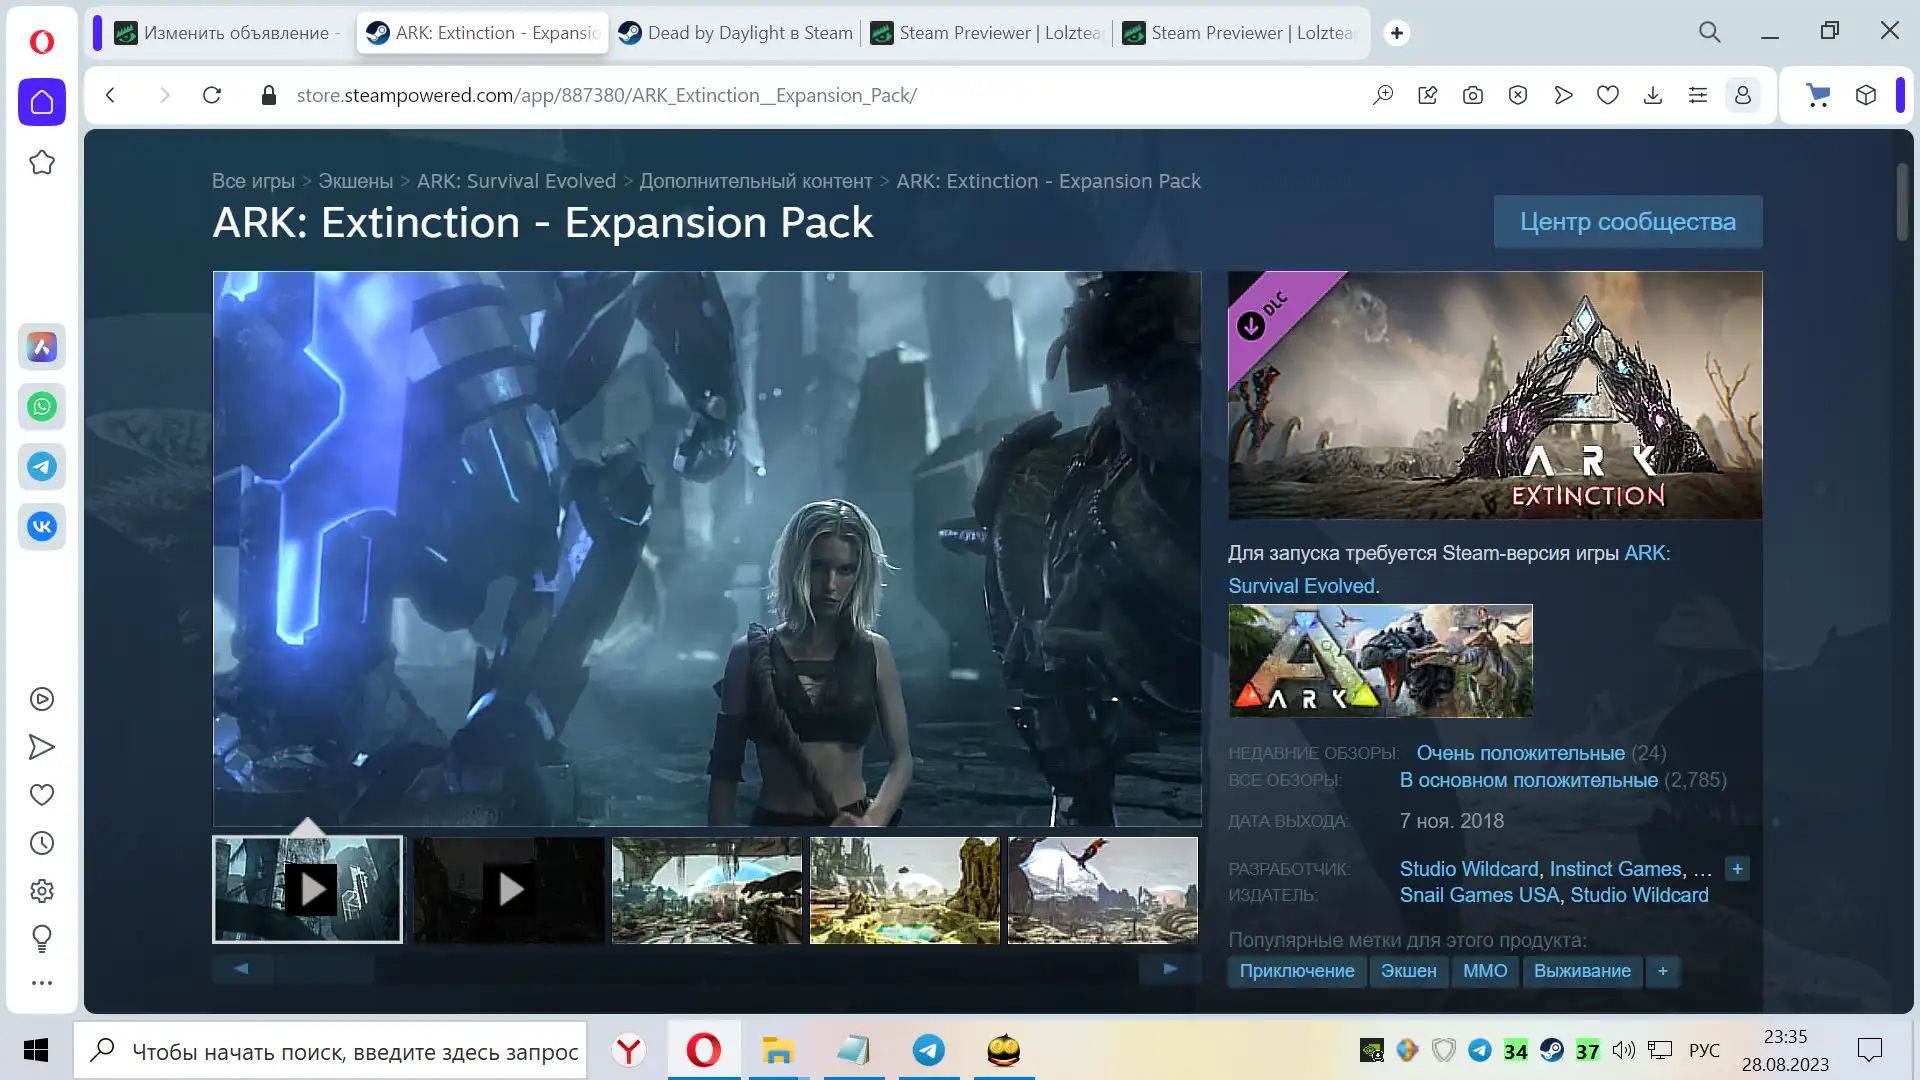Open Все игры breadcrumb link

click(253, 181)
